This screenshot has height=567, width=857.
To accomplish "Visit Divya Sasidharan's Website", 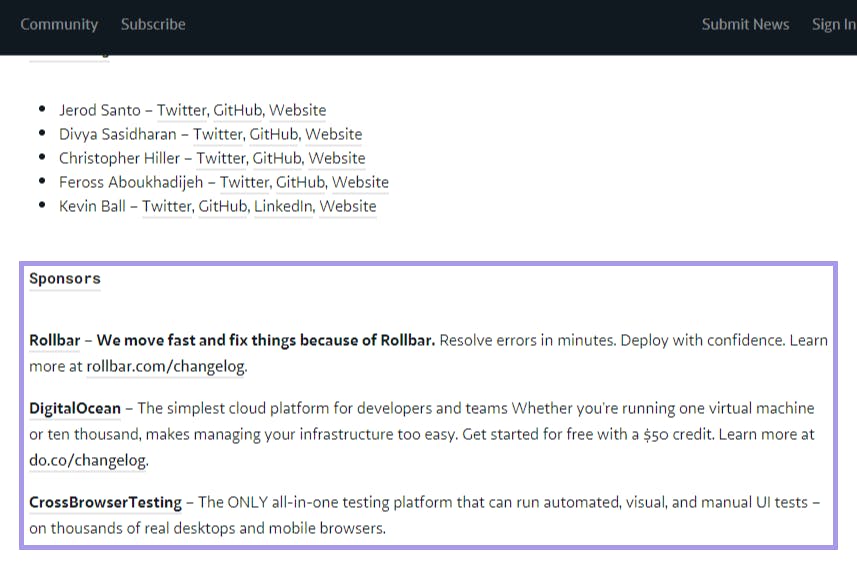I will point(333,134).
